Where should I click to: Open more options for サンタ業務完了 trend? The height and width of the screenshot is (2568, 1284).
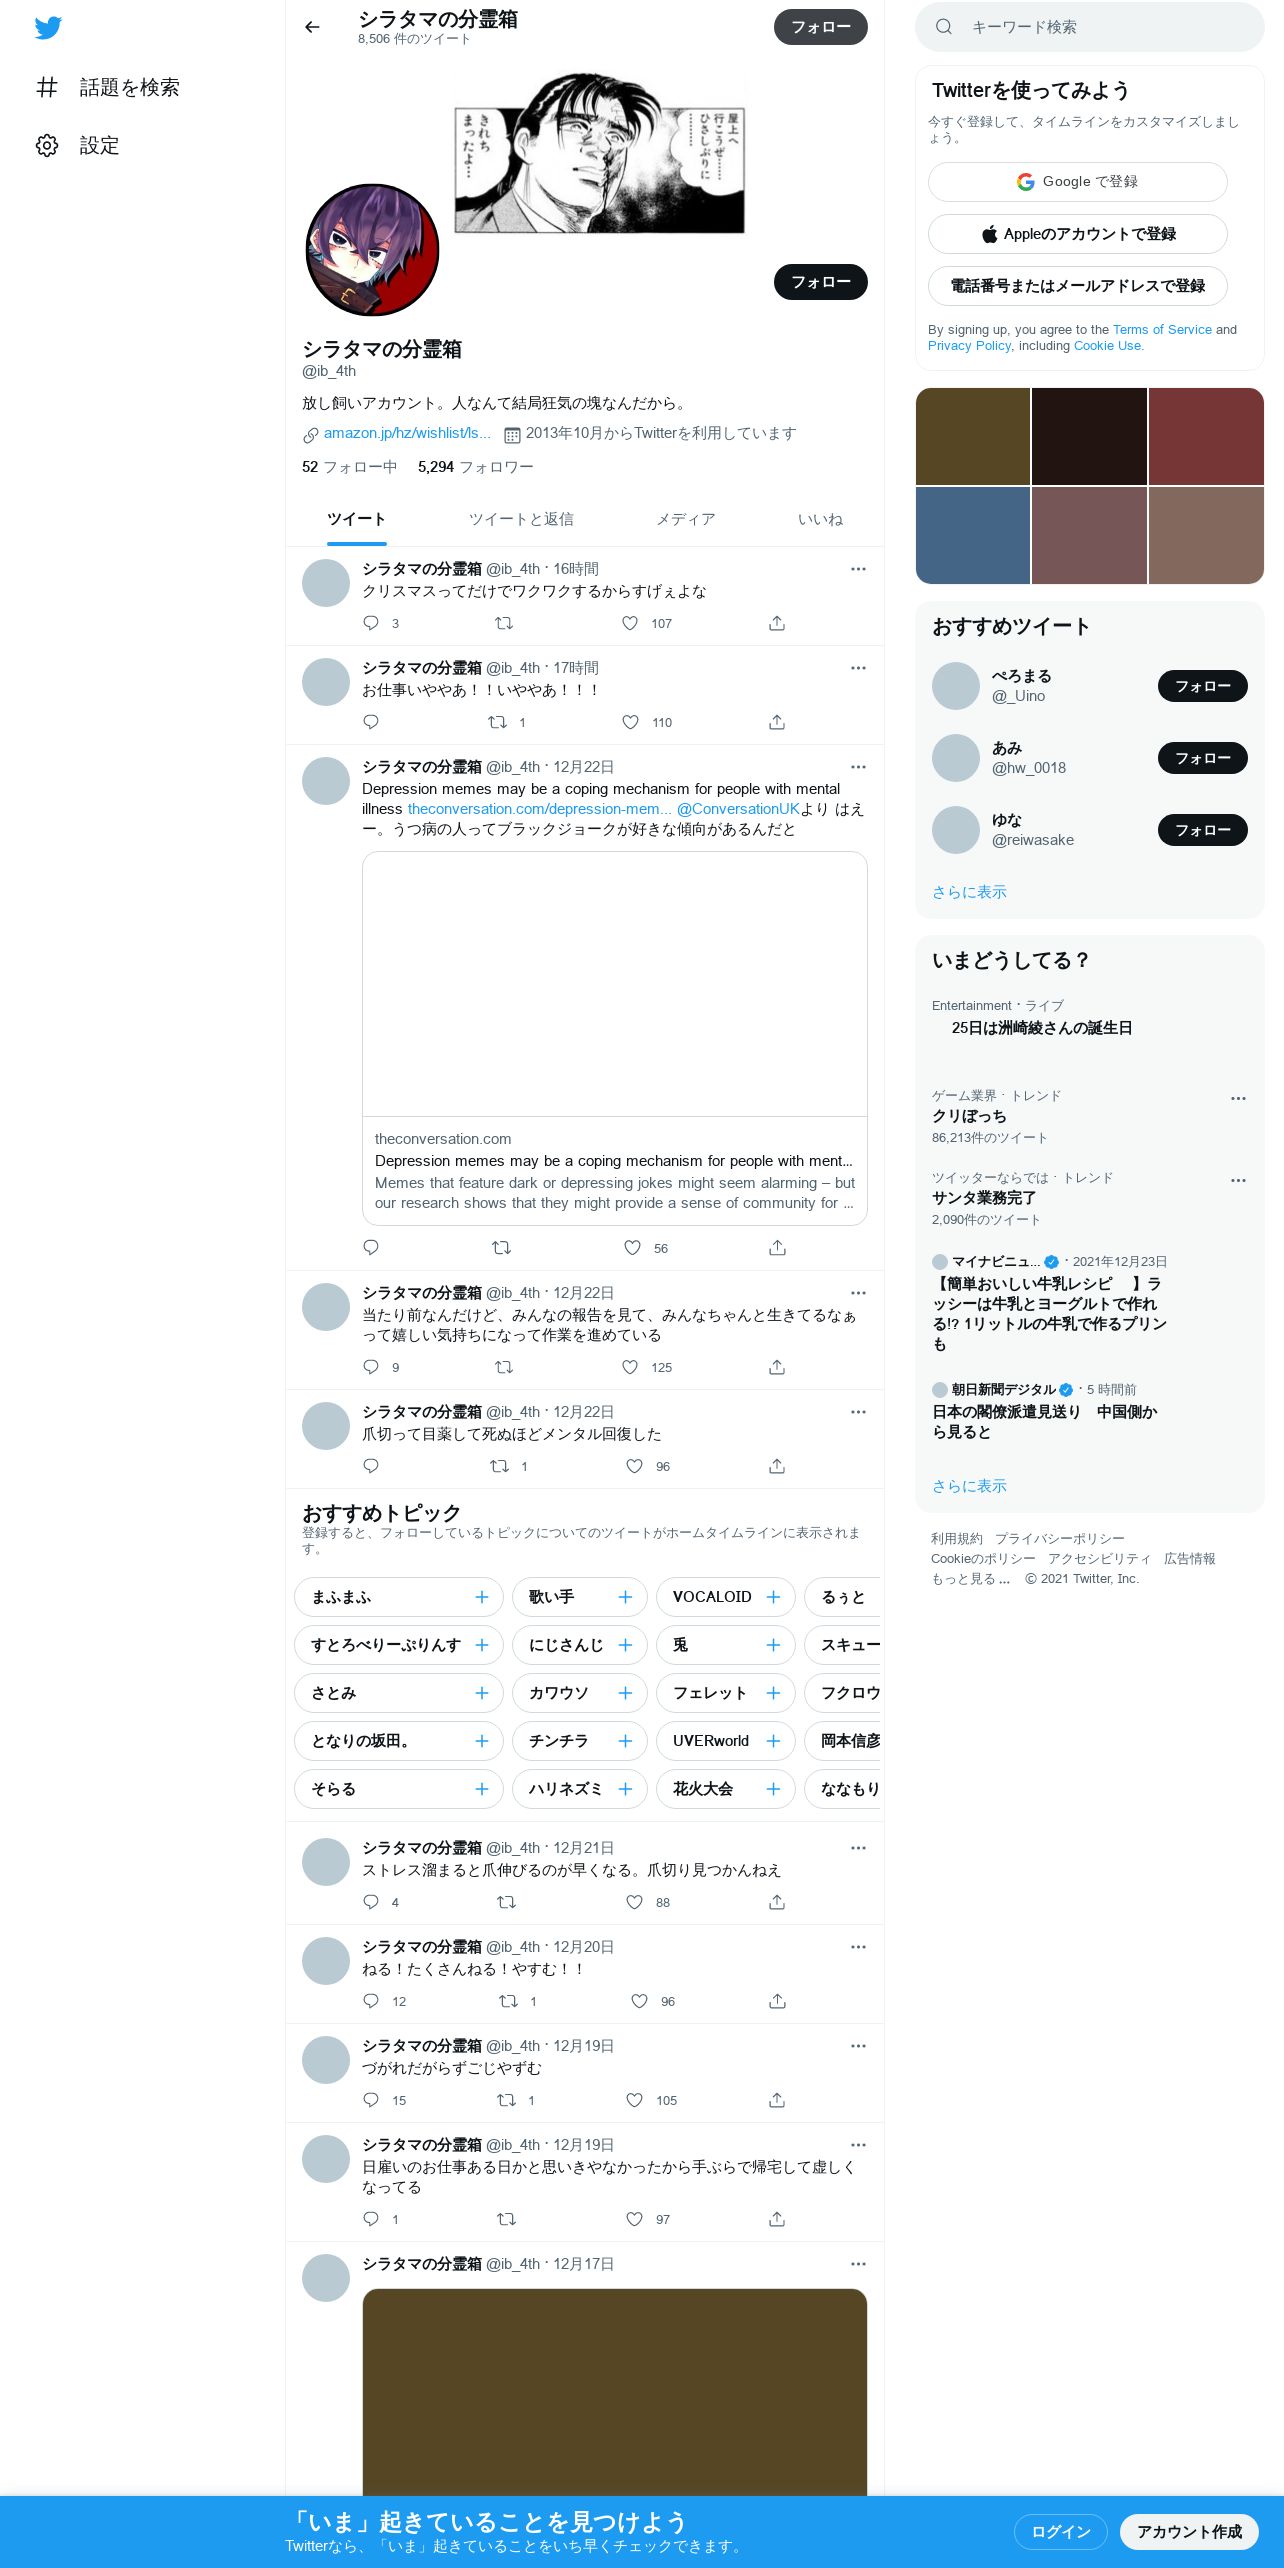(1238, 1180)
